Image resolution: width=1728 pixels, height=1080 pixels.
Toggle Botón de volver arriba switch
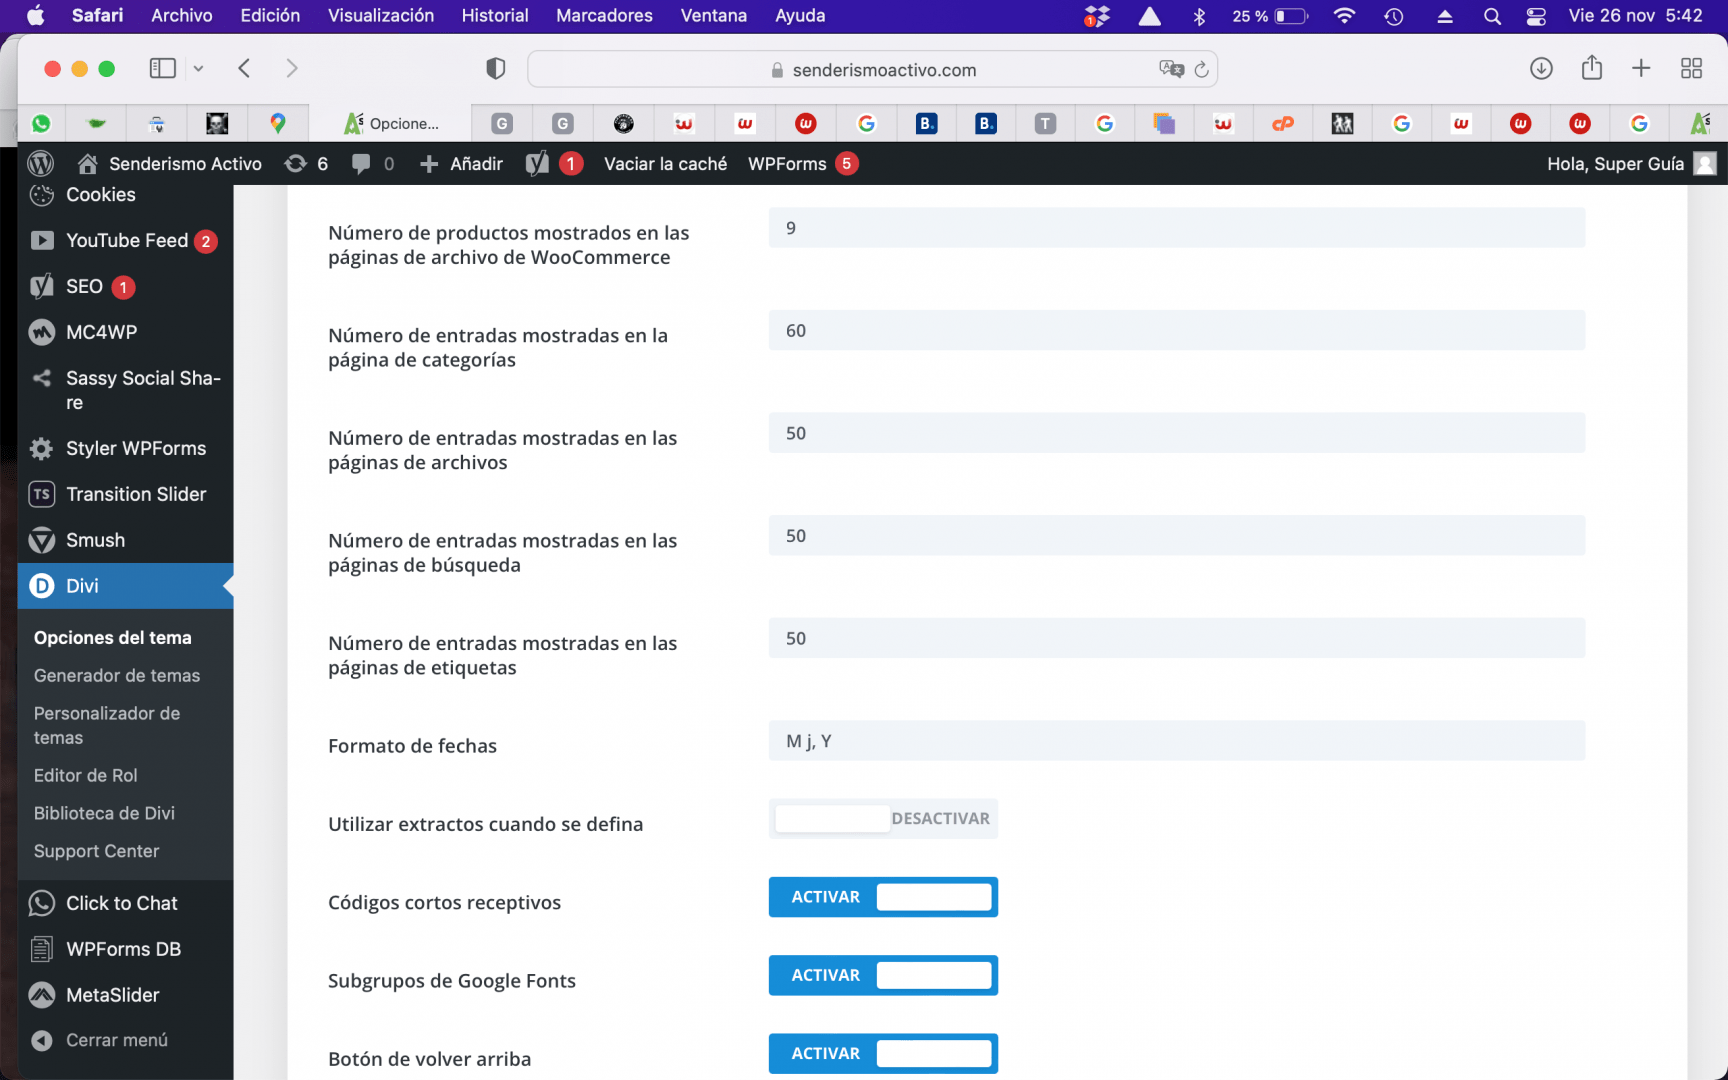(883, 1053)
